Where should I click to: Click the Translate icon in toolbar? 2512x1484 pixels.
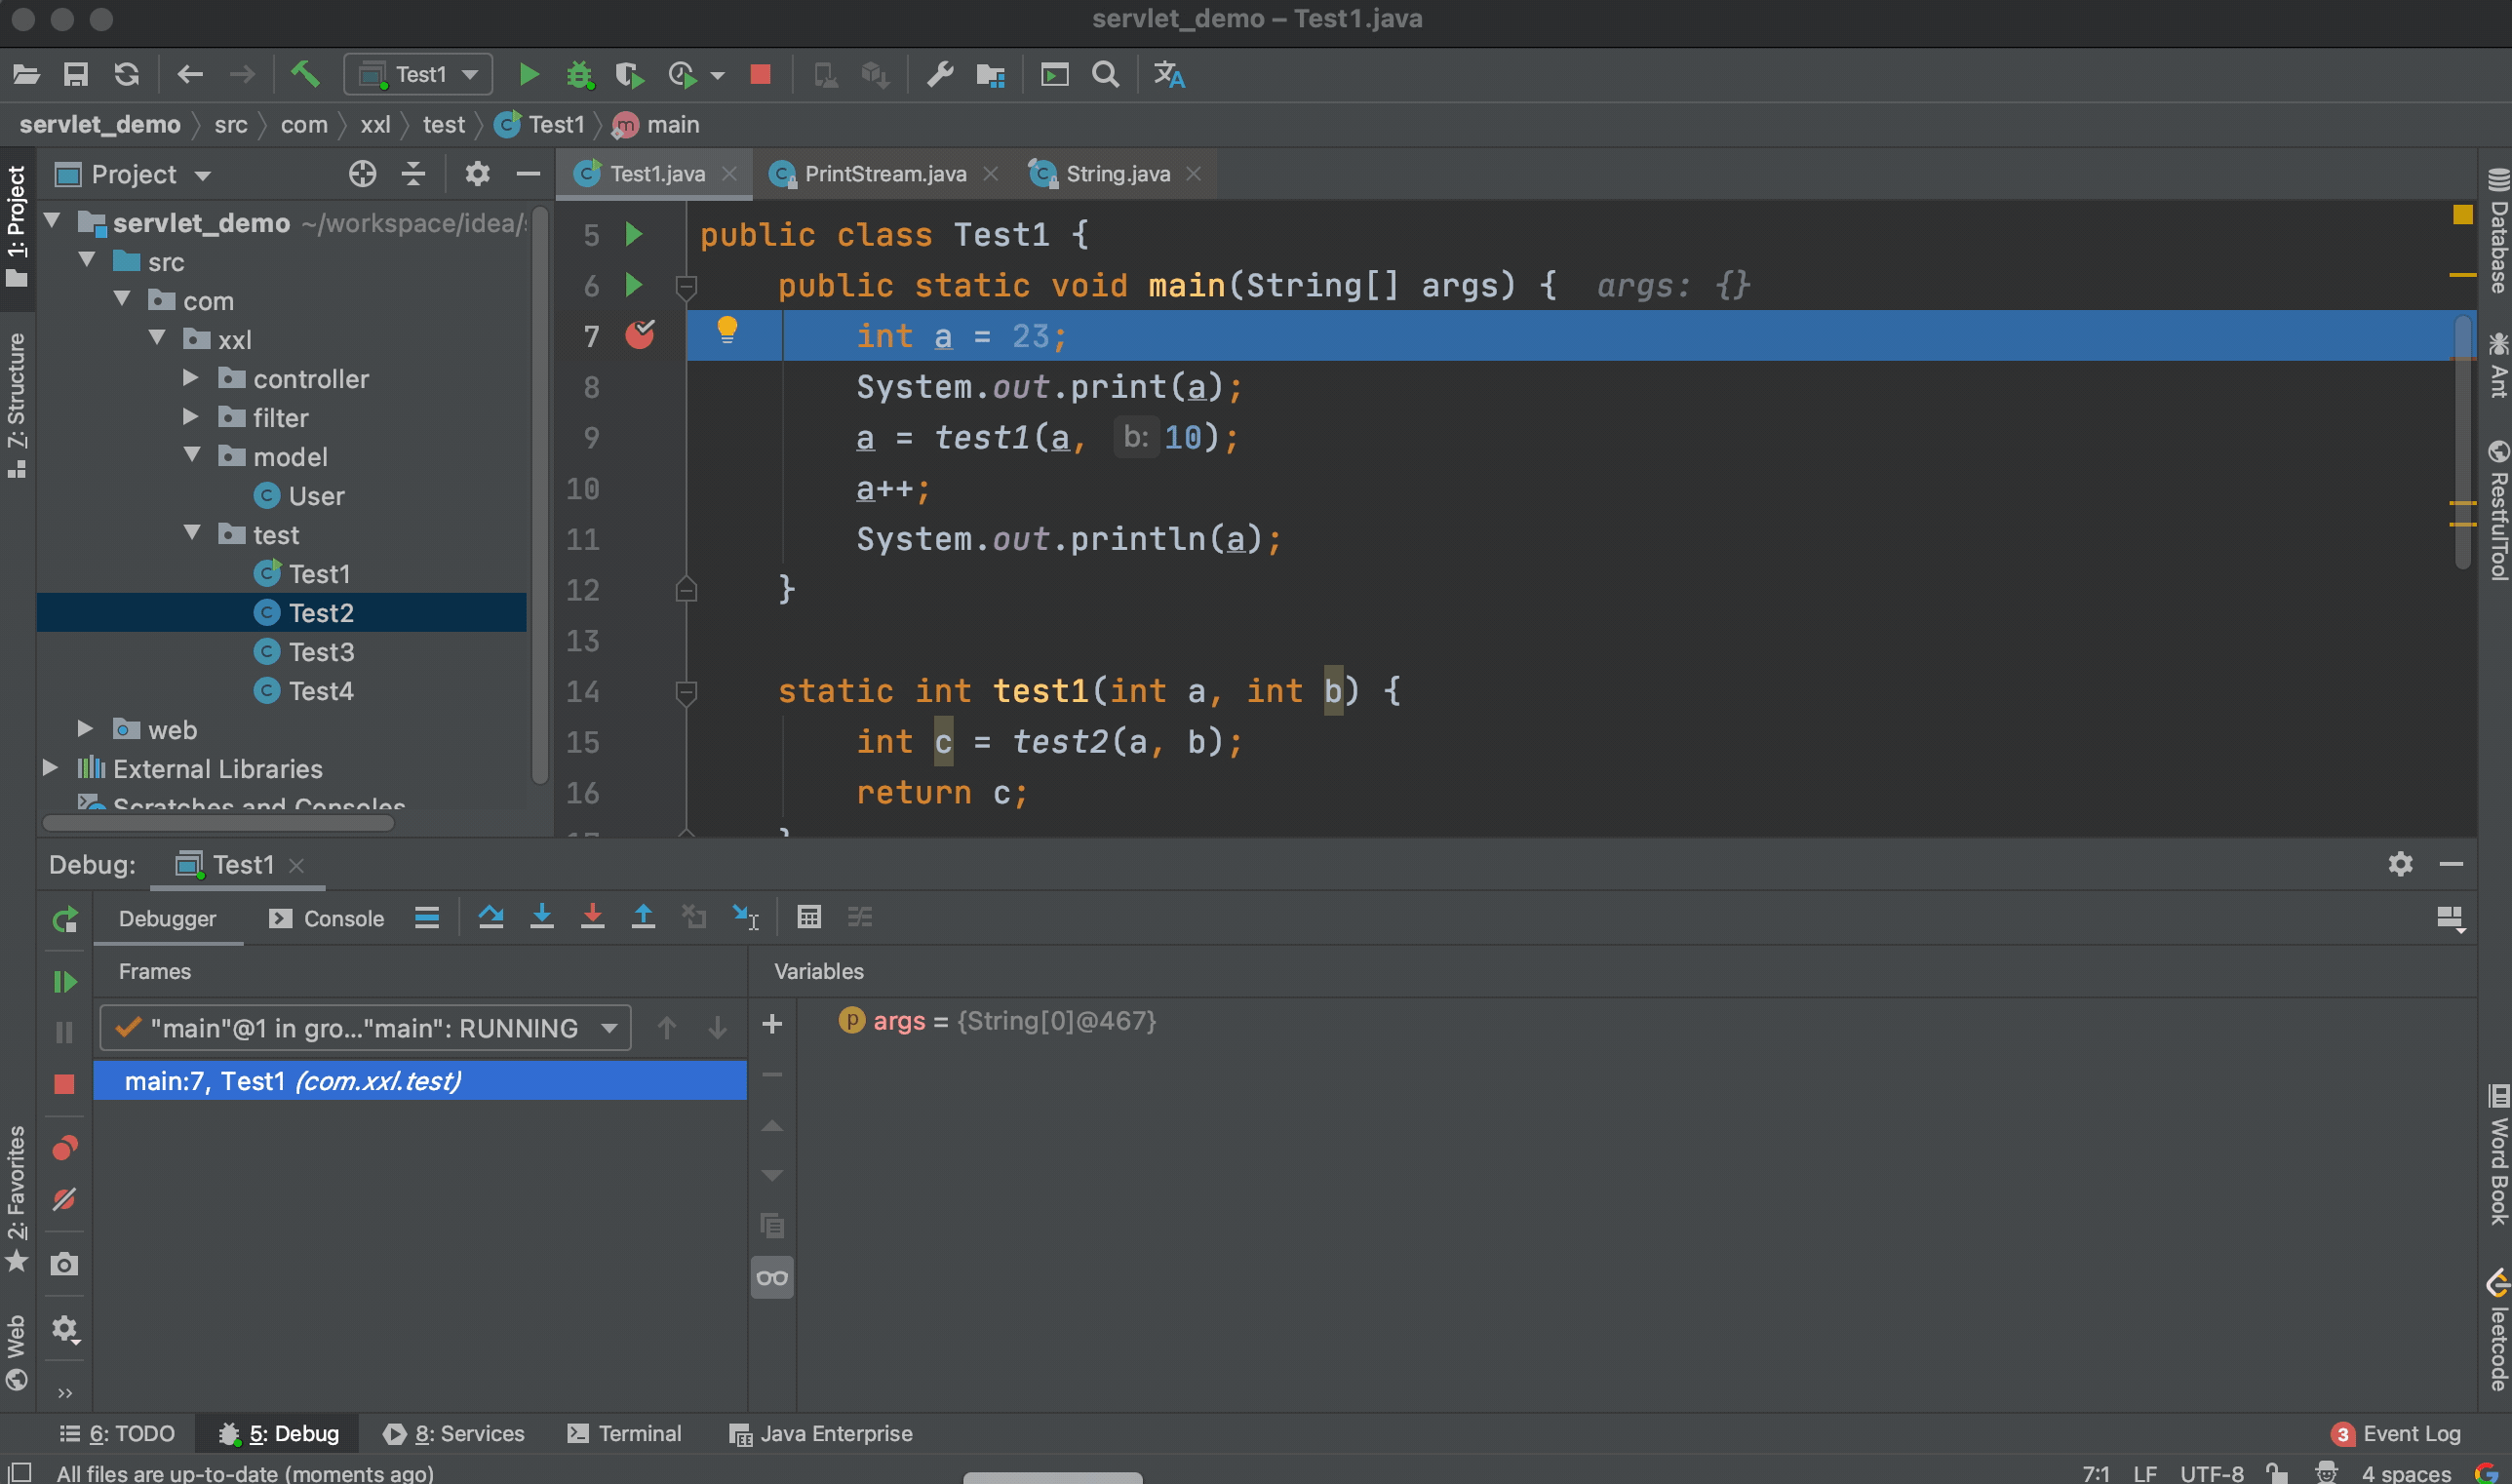(x=1168, y=75)
